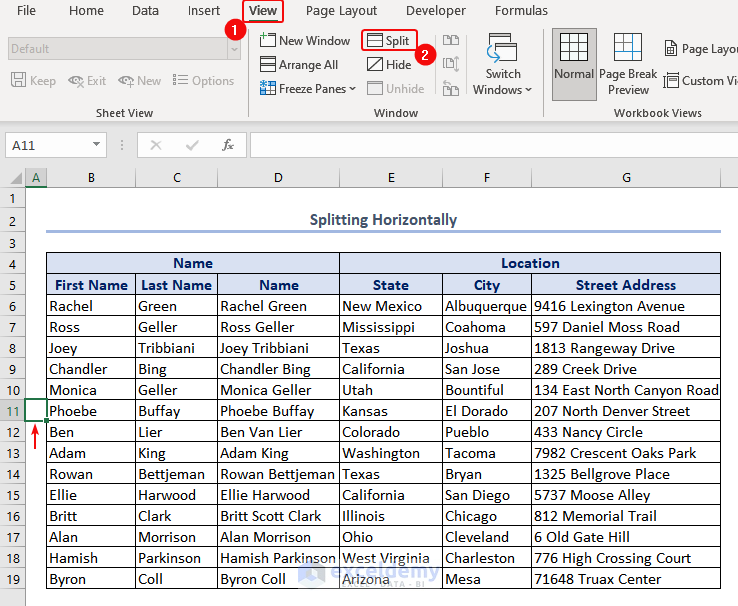Select the cell '289 Creek Drive'
The image size is (738, 606).
626,369
